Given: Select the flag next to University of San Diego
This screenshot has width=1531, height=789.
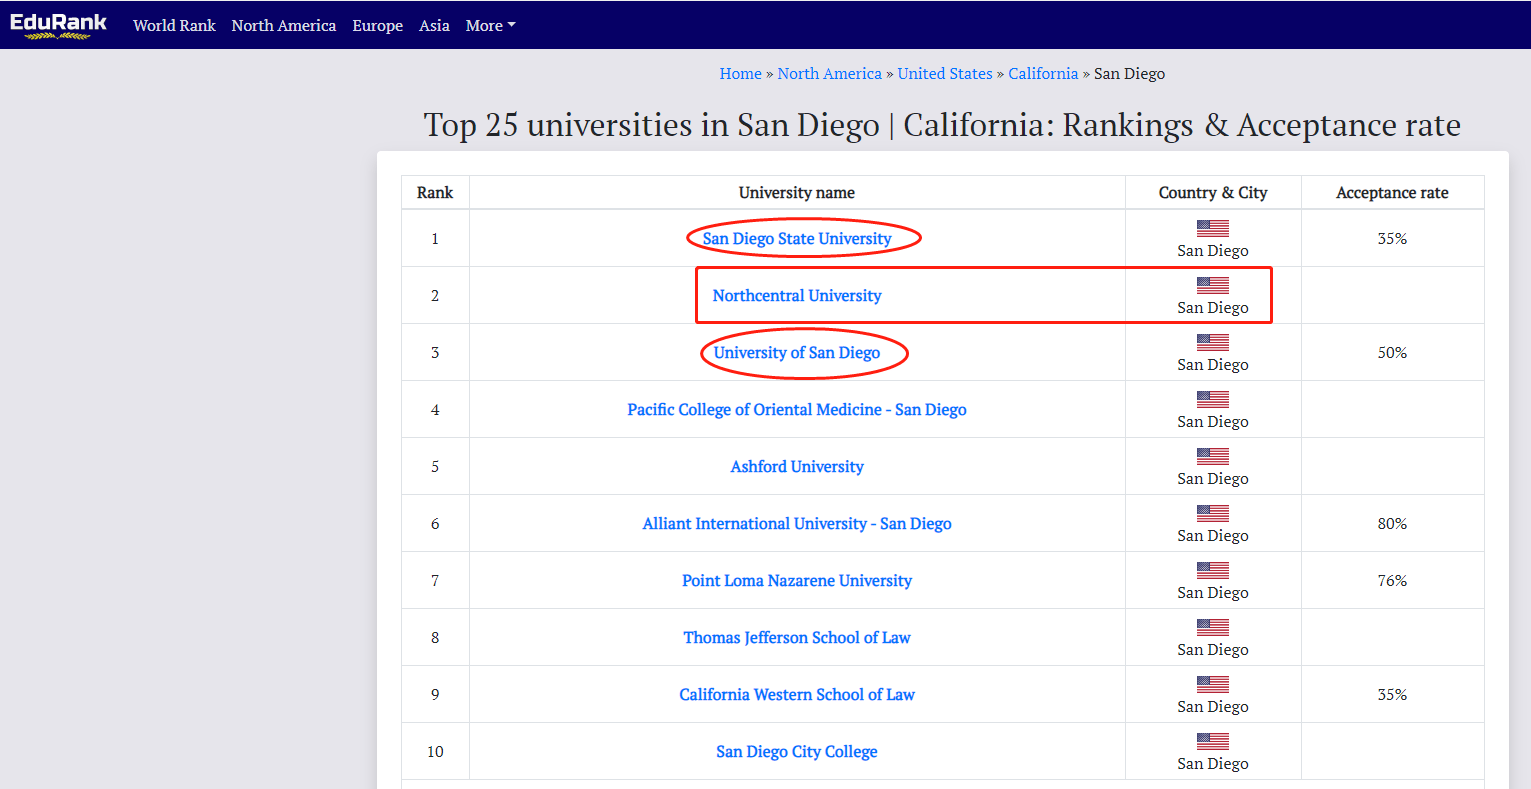Looking at the screenshot, I should [1212, 341].
